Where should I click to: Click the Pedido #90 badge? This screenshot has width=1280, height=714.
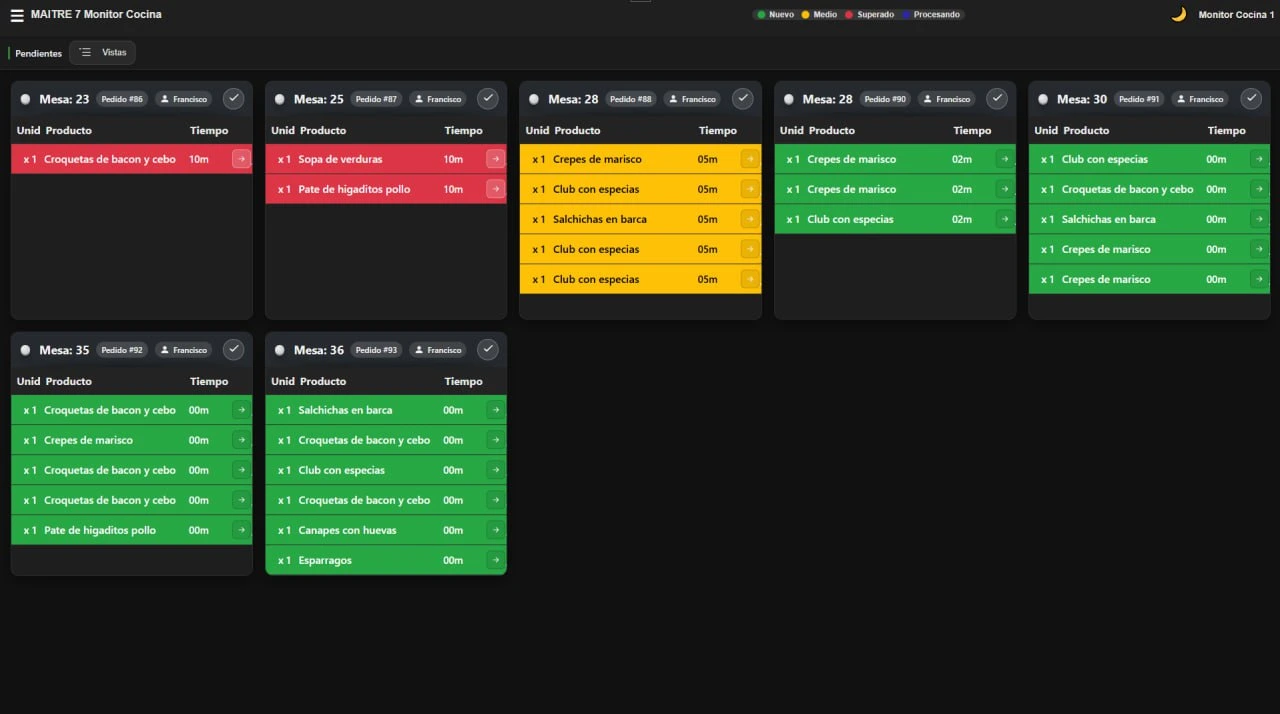[885, 99]
